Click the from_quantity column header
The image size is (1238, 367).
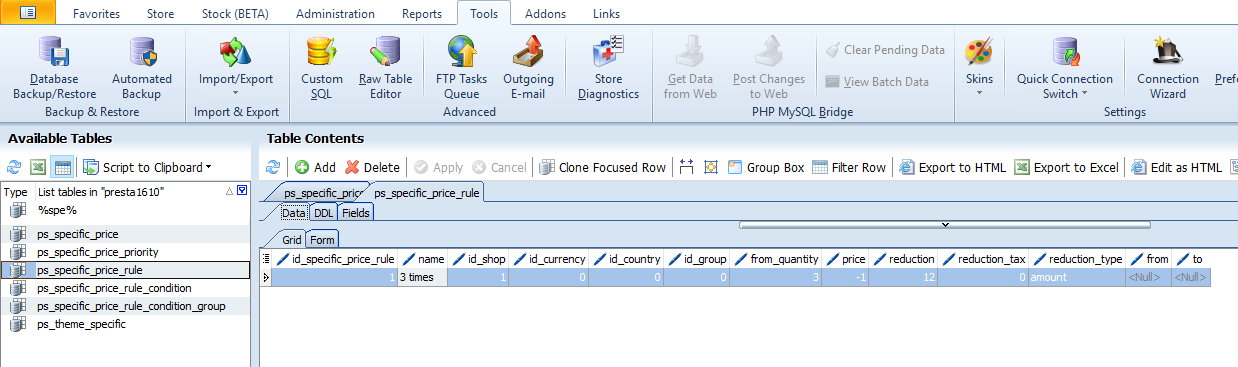[776, 259]
